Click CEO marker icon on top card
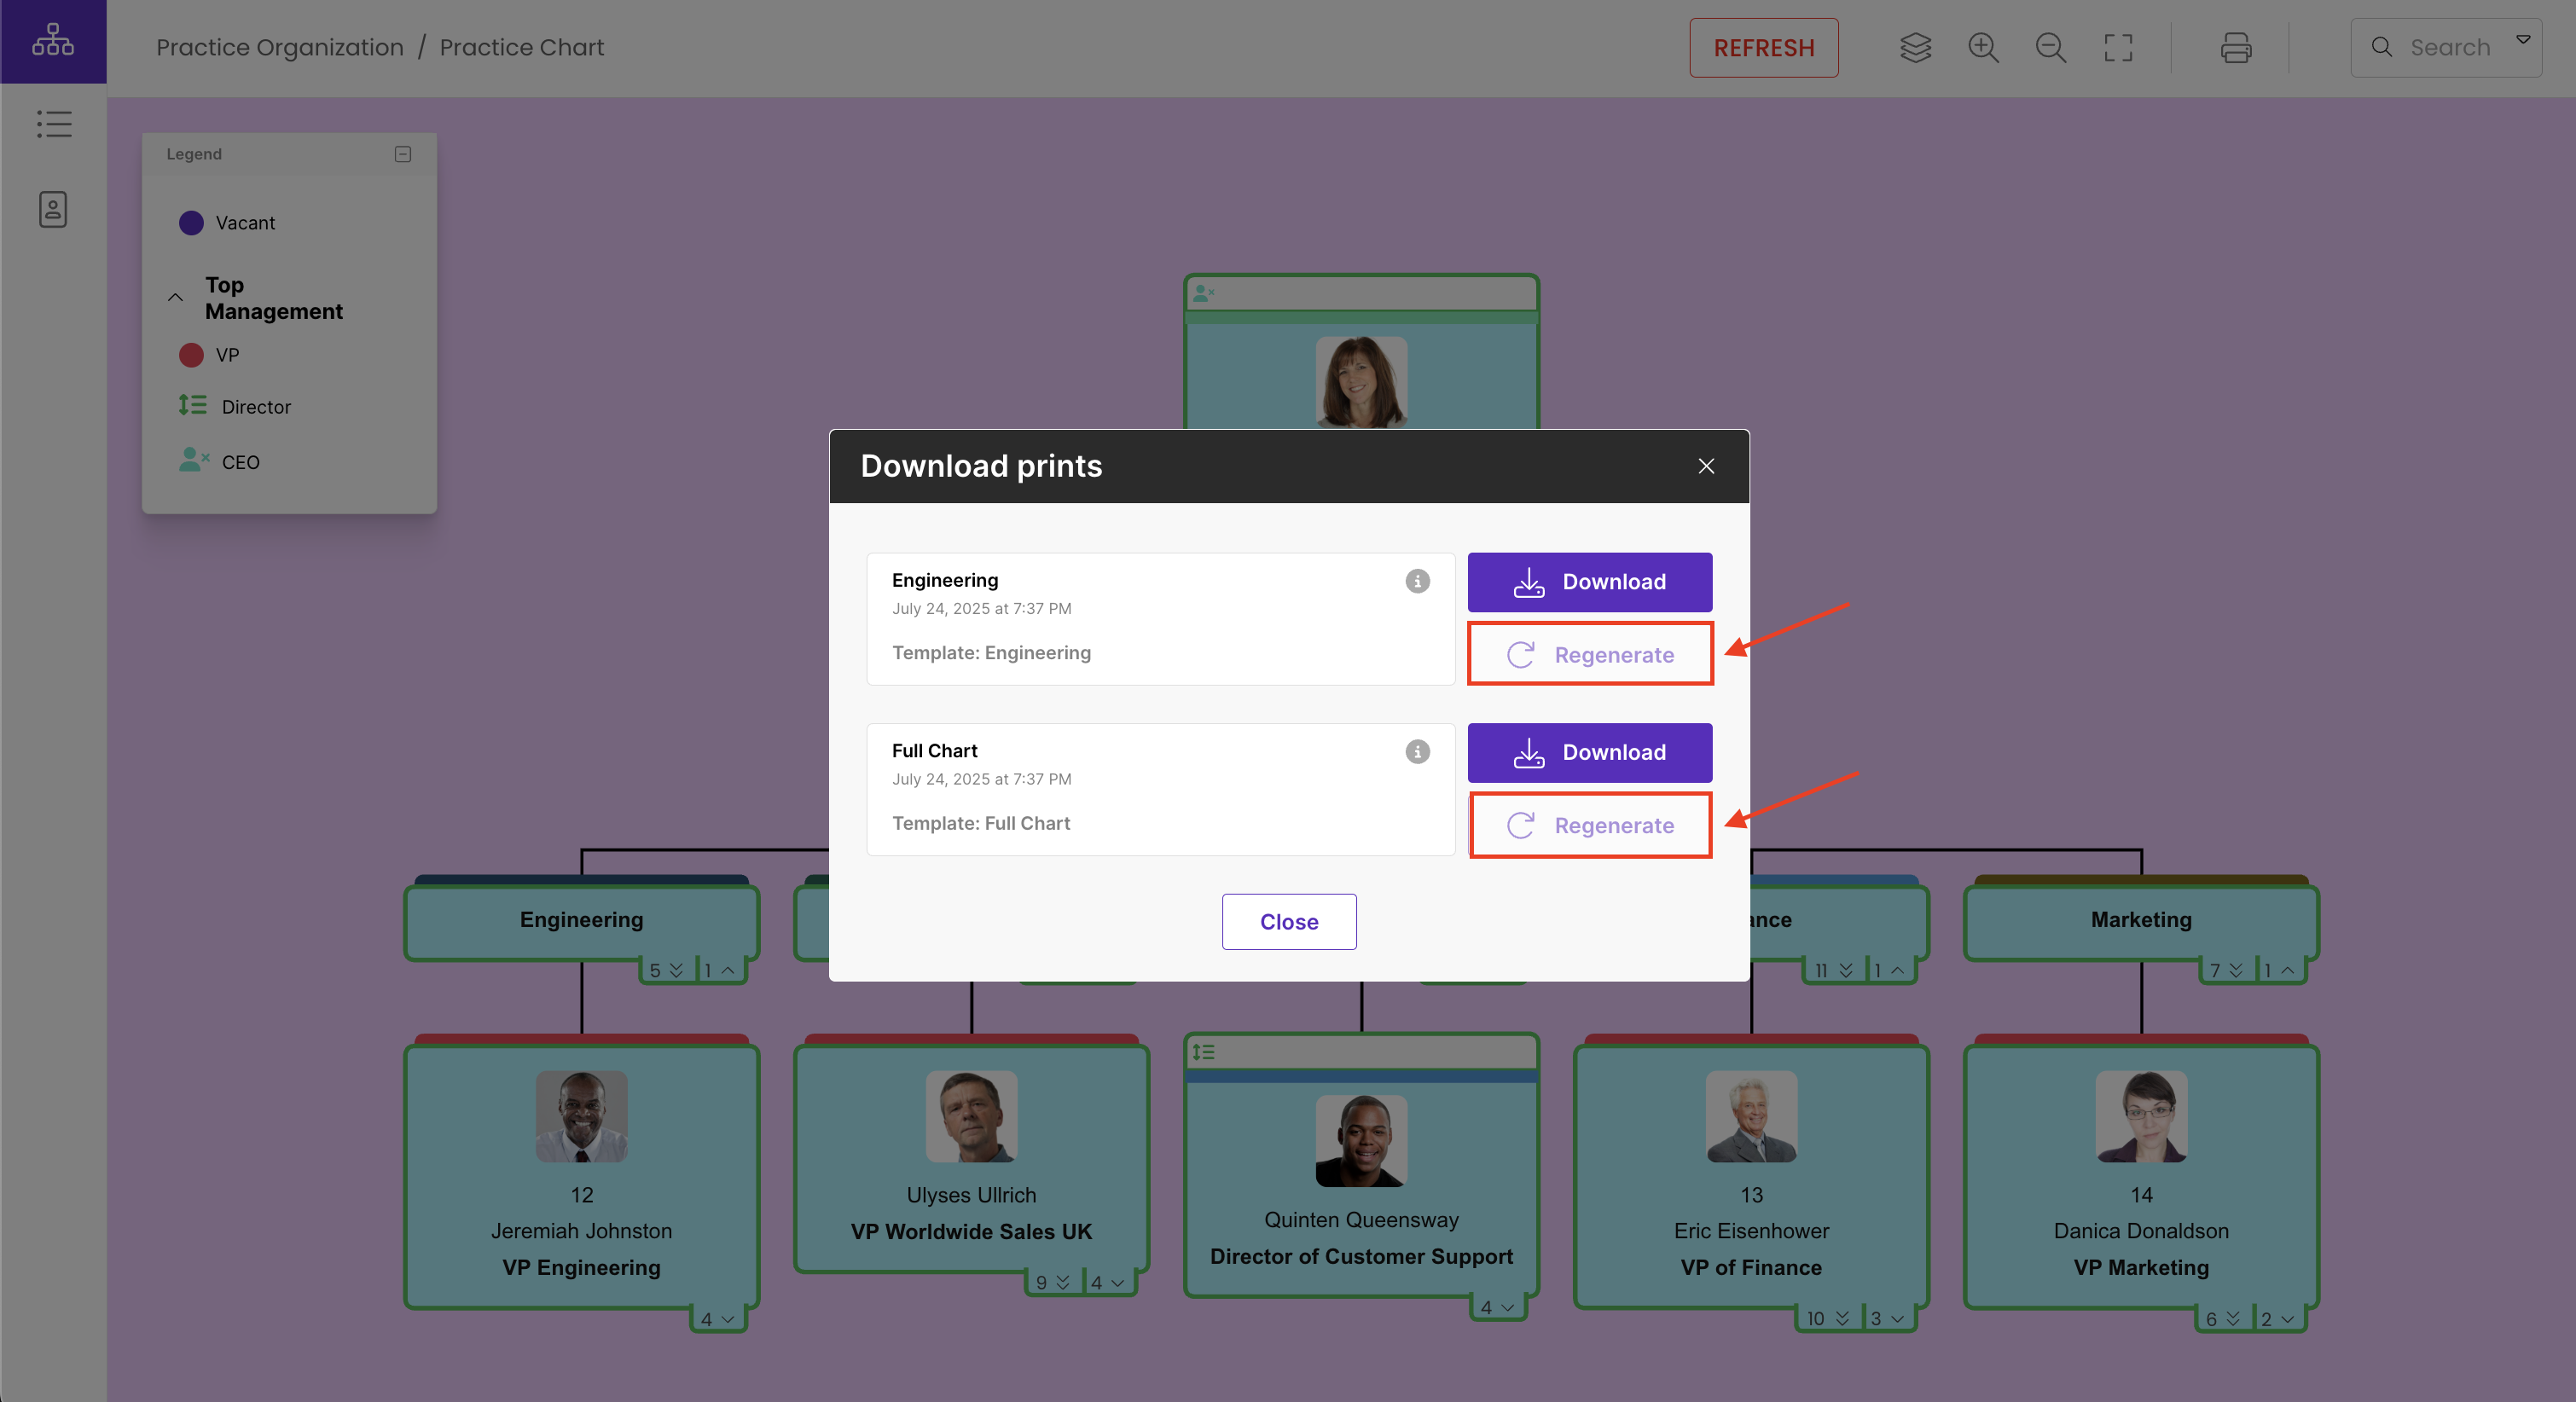This screenshot has width=2576, height=1402. [x=1204, y=293]
